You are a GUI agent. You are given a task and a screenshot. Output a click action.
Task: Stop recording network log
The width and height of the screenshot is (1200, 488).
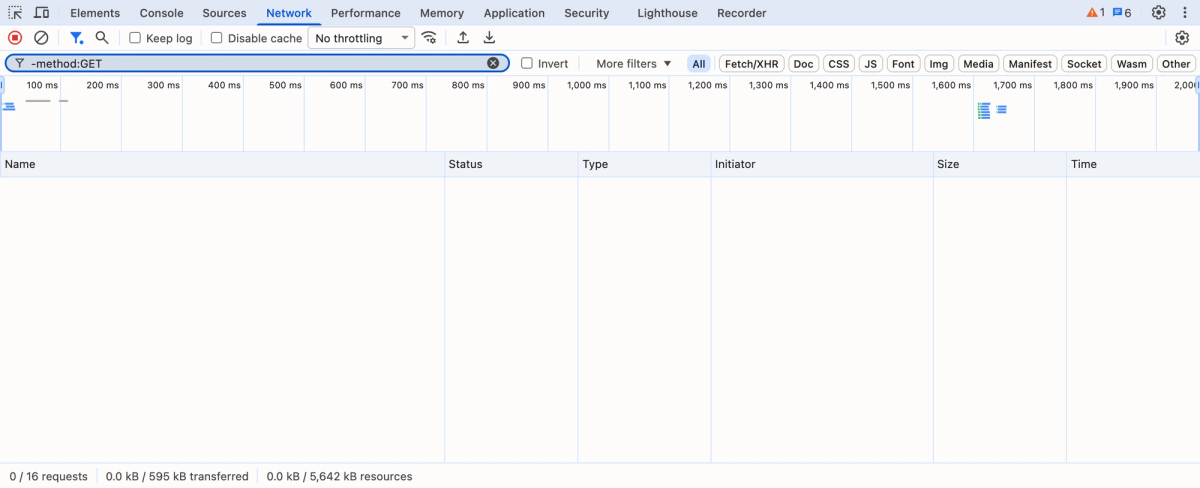pyautogui.click(x=15, y=38)
